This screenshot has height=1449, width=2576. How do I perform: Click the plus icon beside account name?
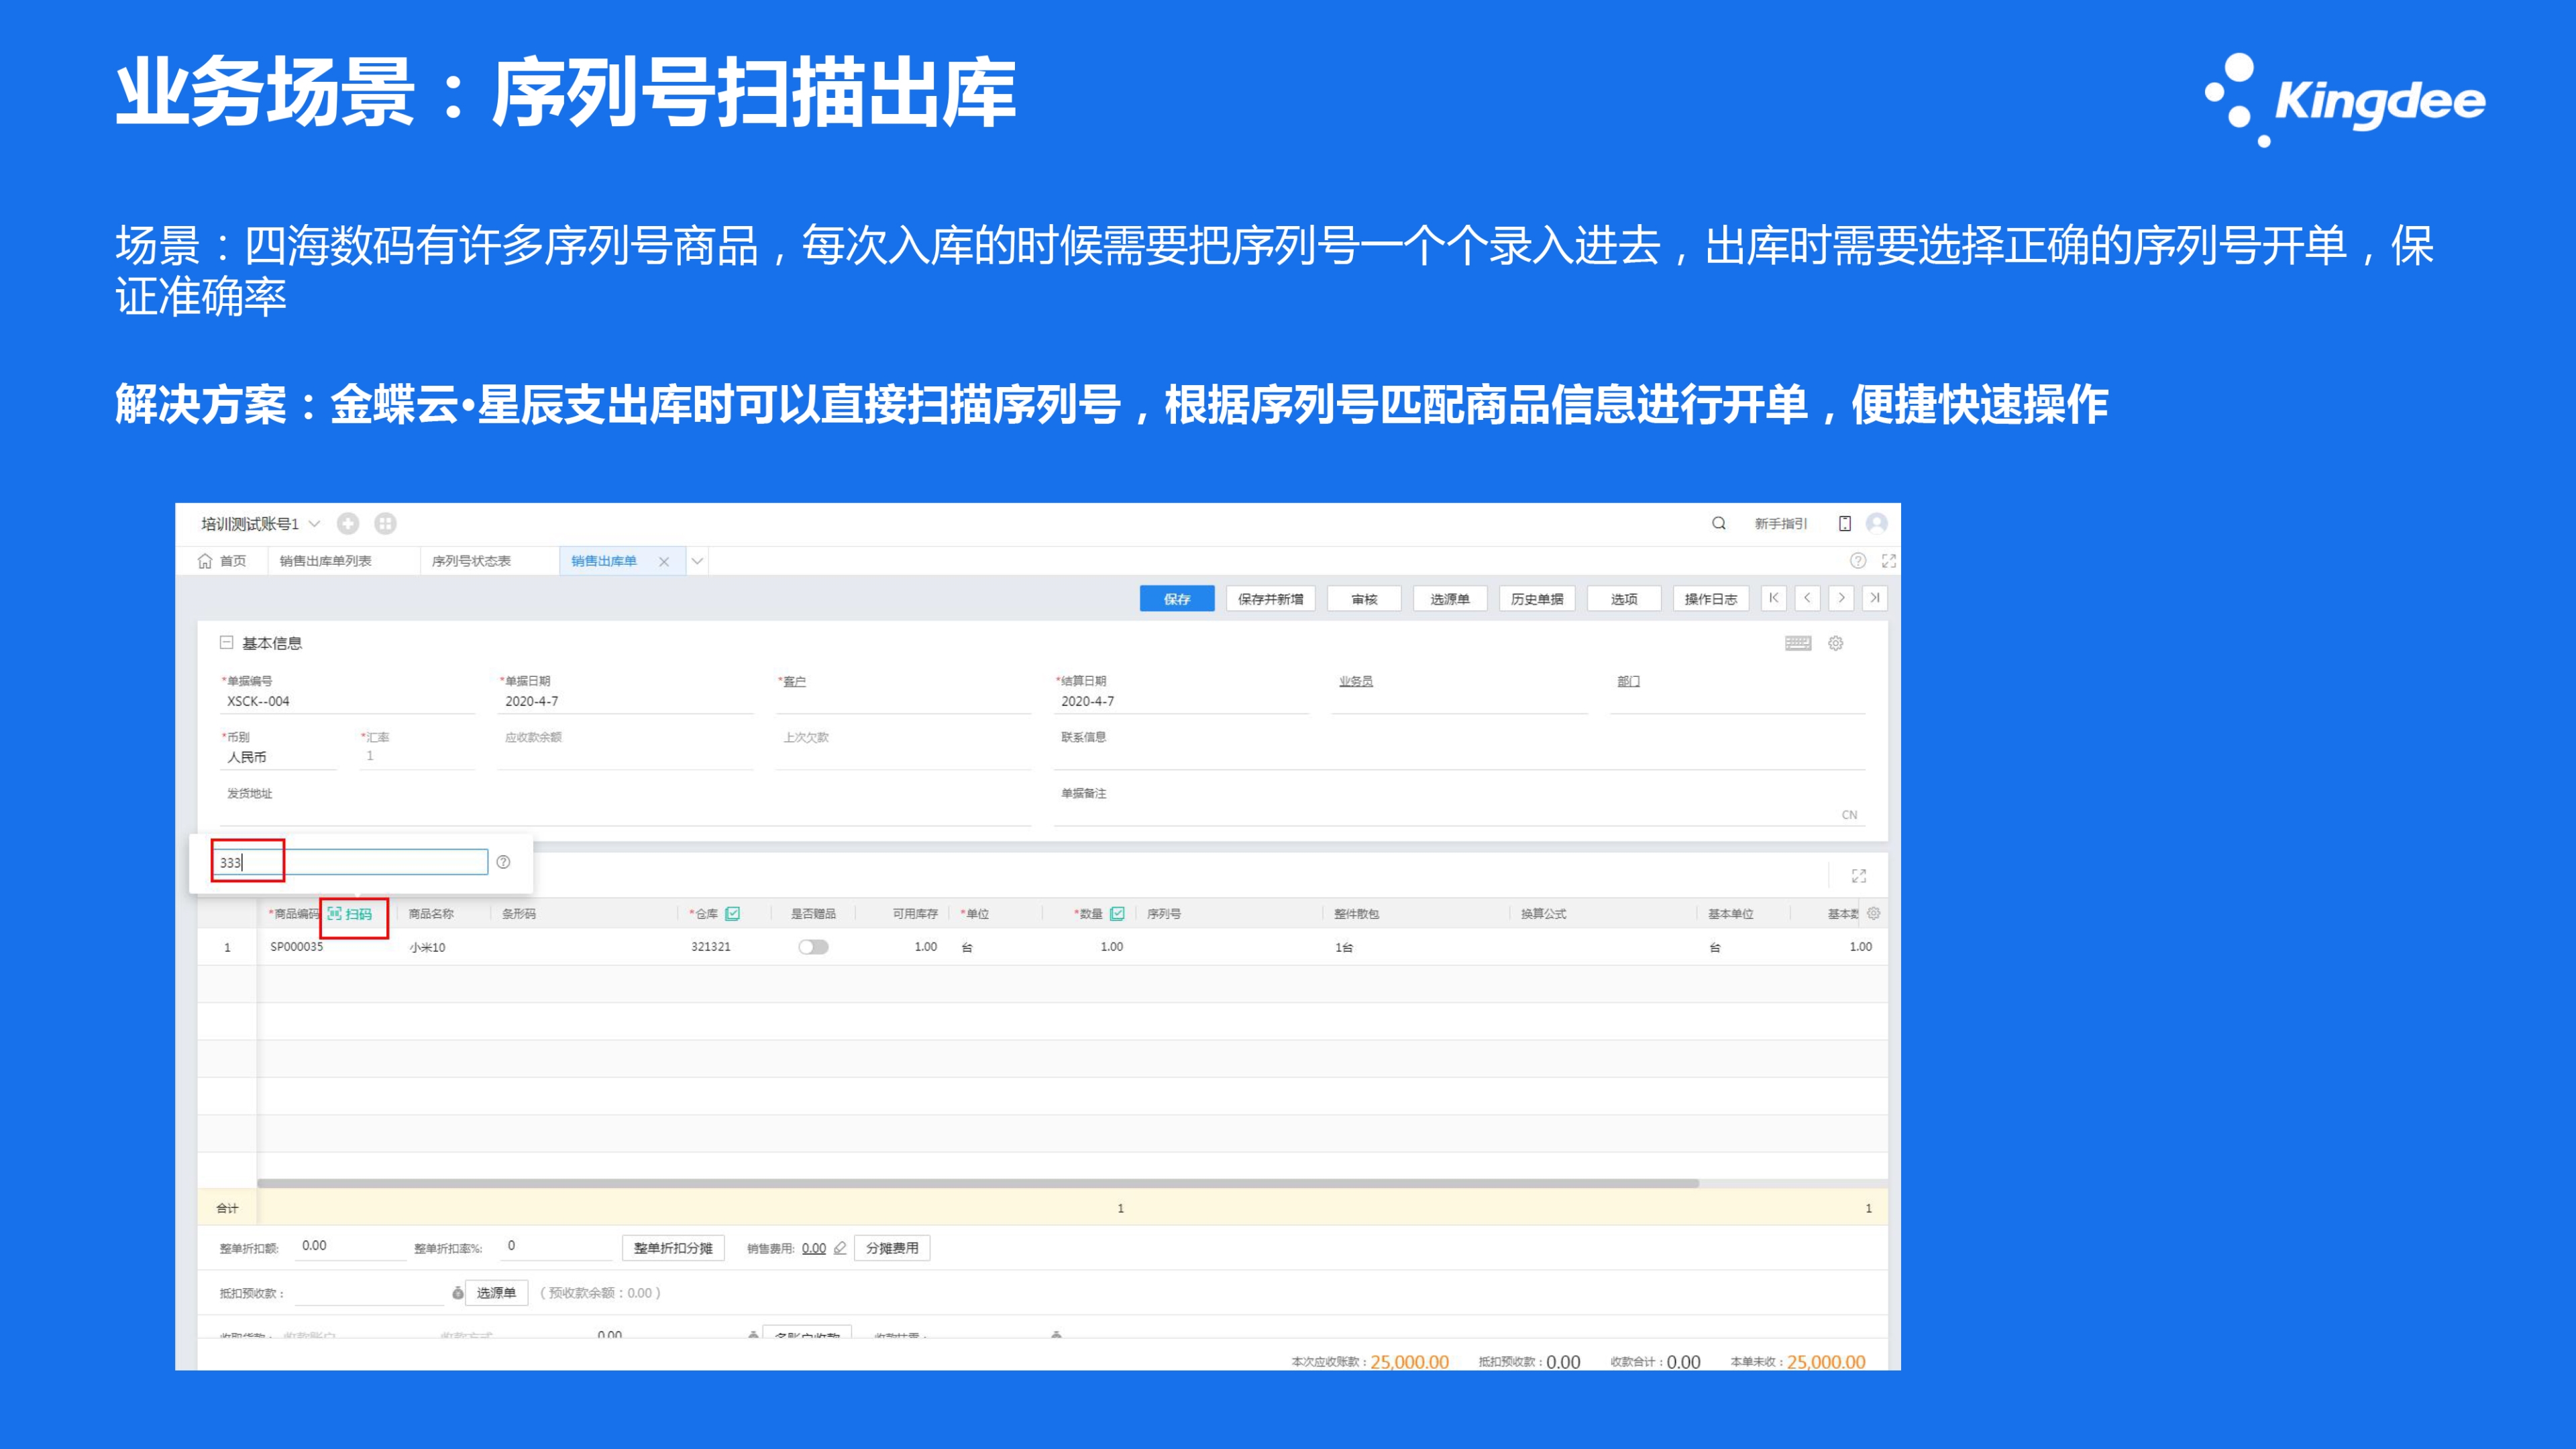(348, 523)
